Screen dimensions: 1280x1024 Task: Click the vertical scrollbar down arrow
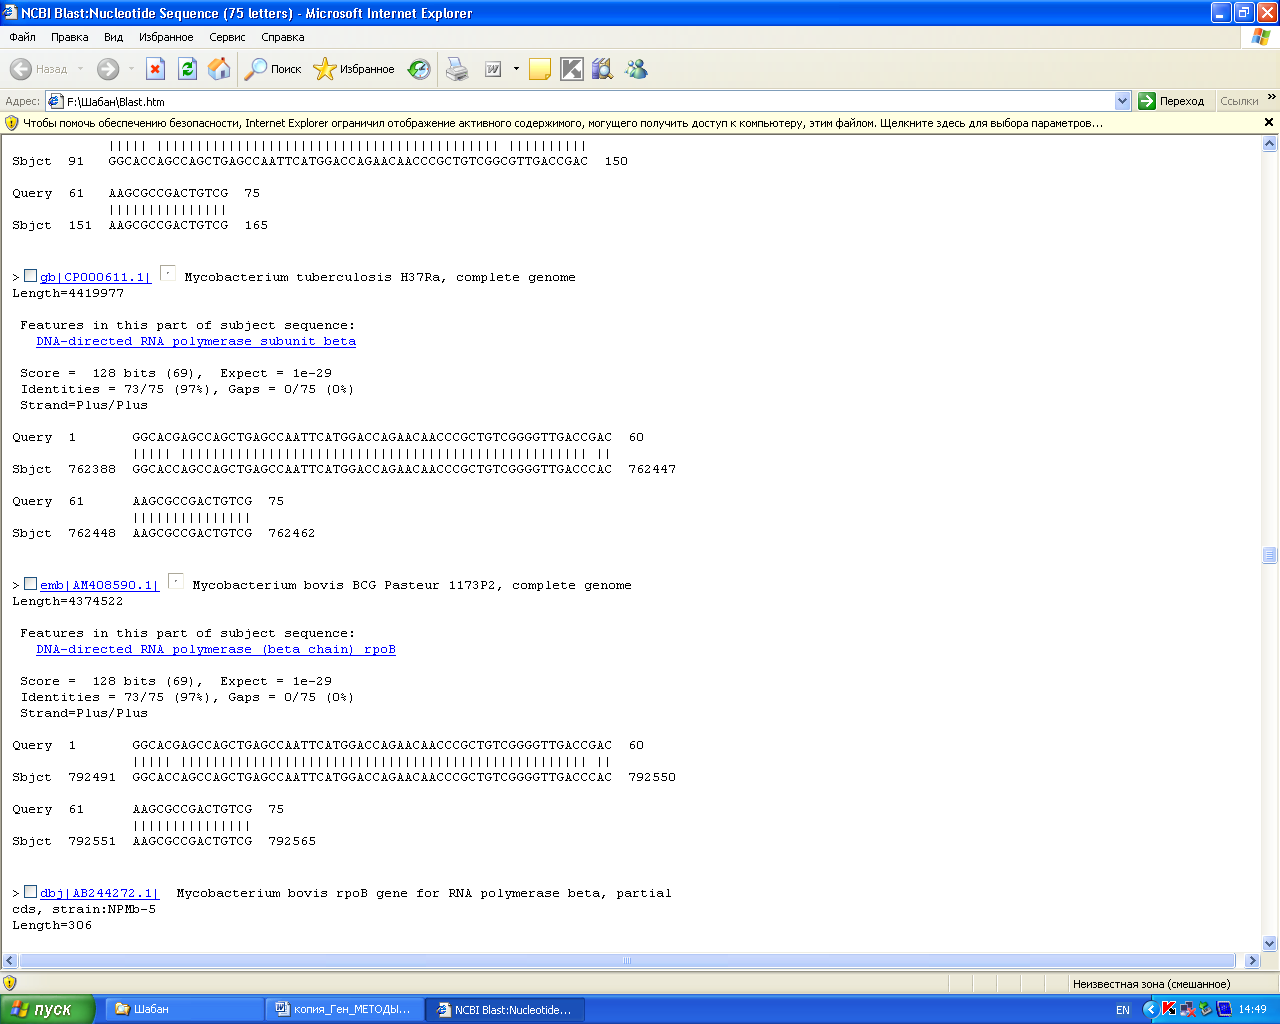(x=1270, y=943)
